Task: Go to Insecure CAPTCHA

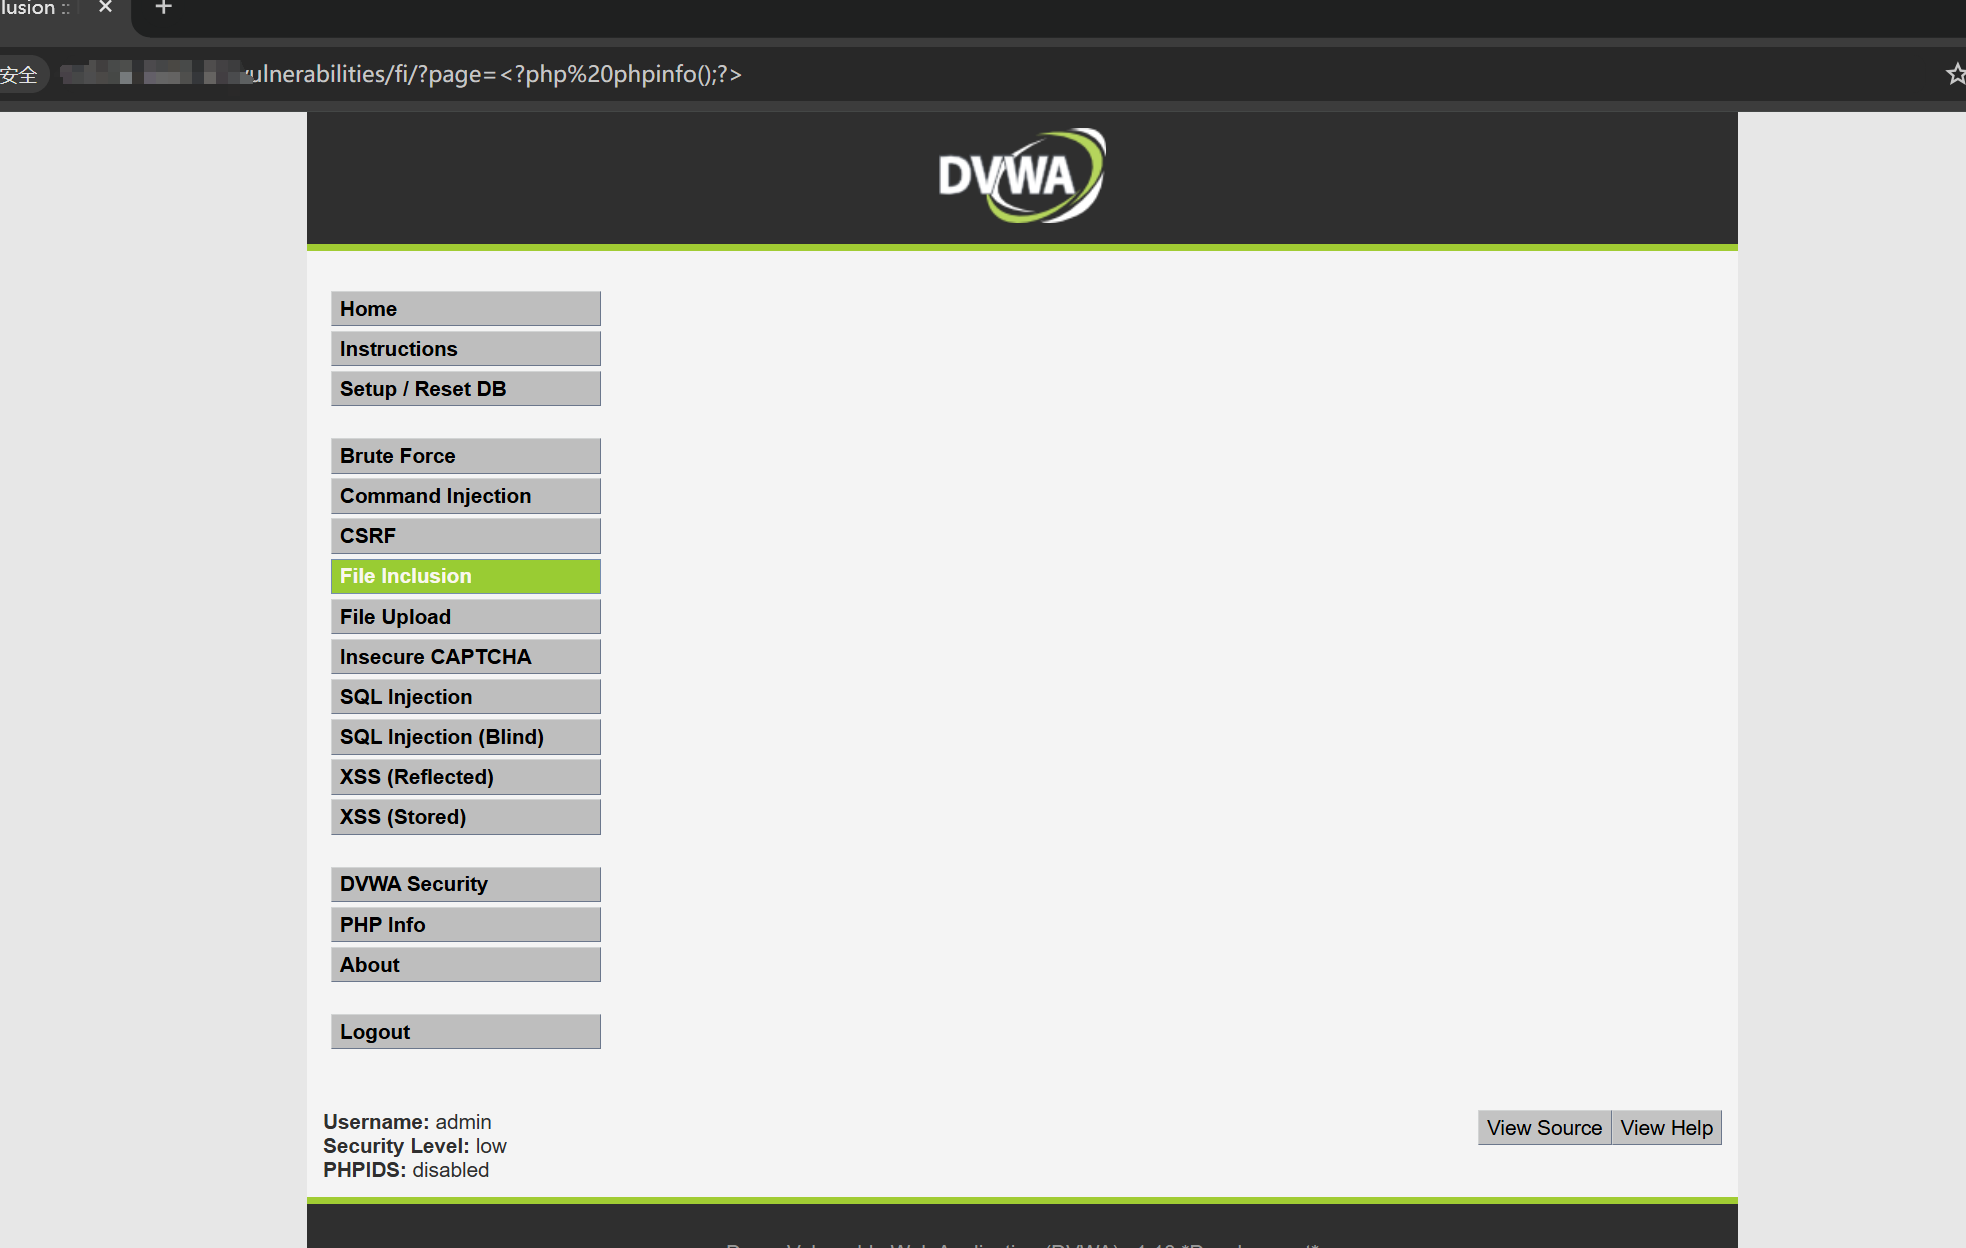Action: (x=466, y=657)
